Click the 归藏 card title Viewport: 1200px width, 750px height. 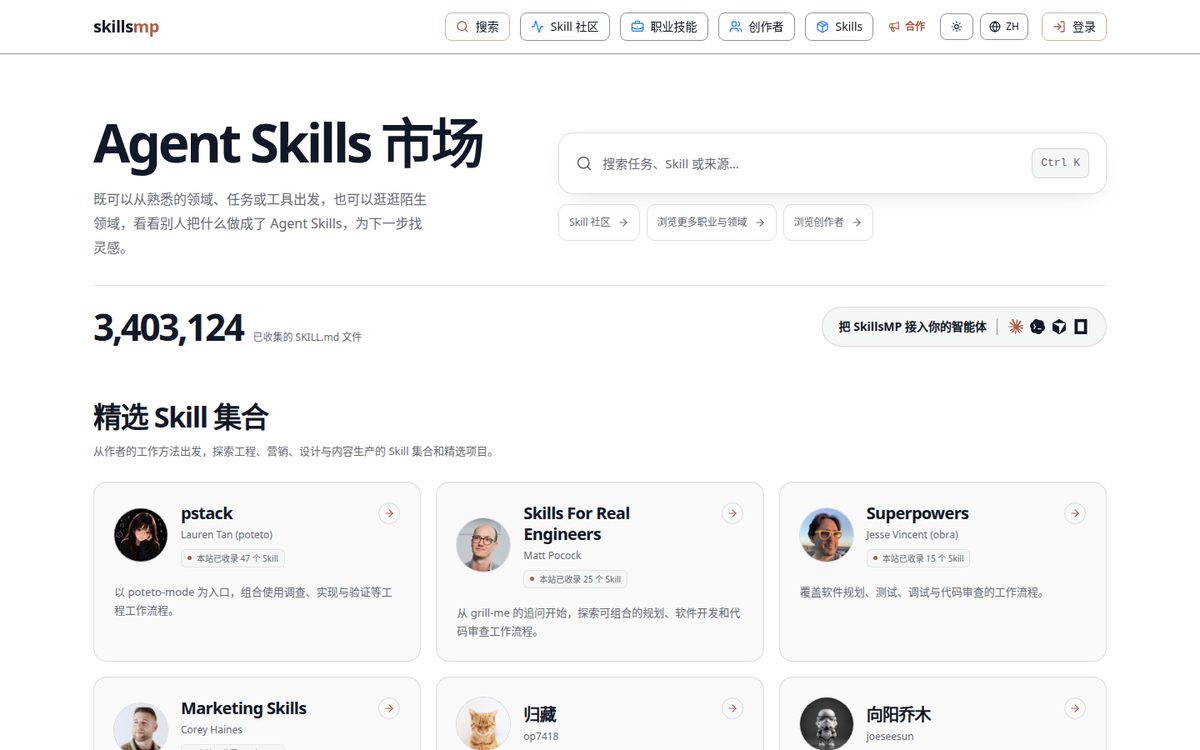coord(540,714)
